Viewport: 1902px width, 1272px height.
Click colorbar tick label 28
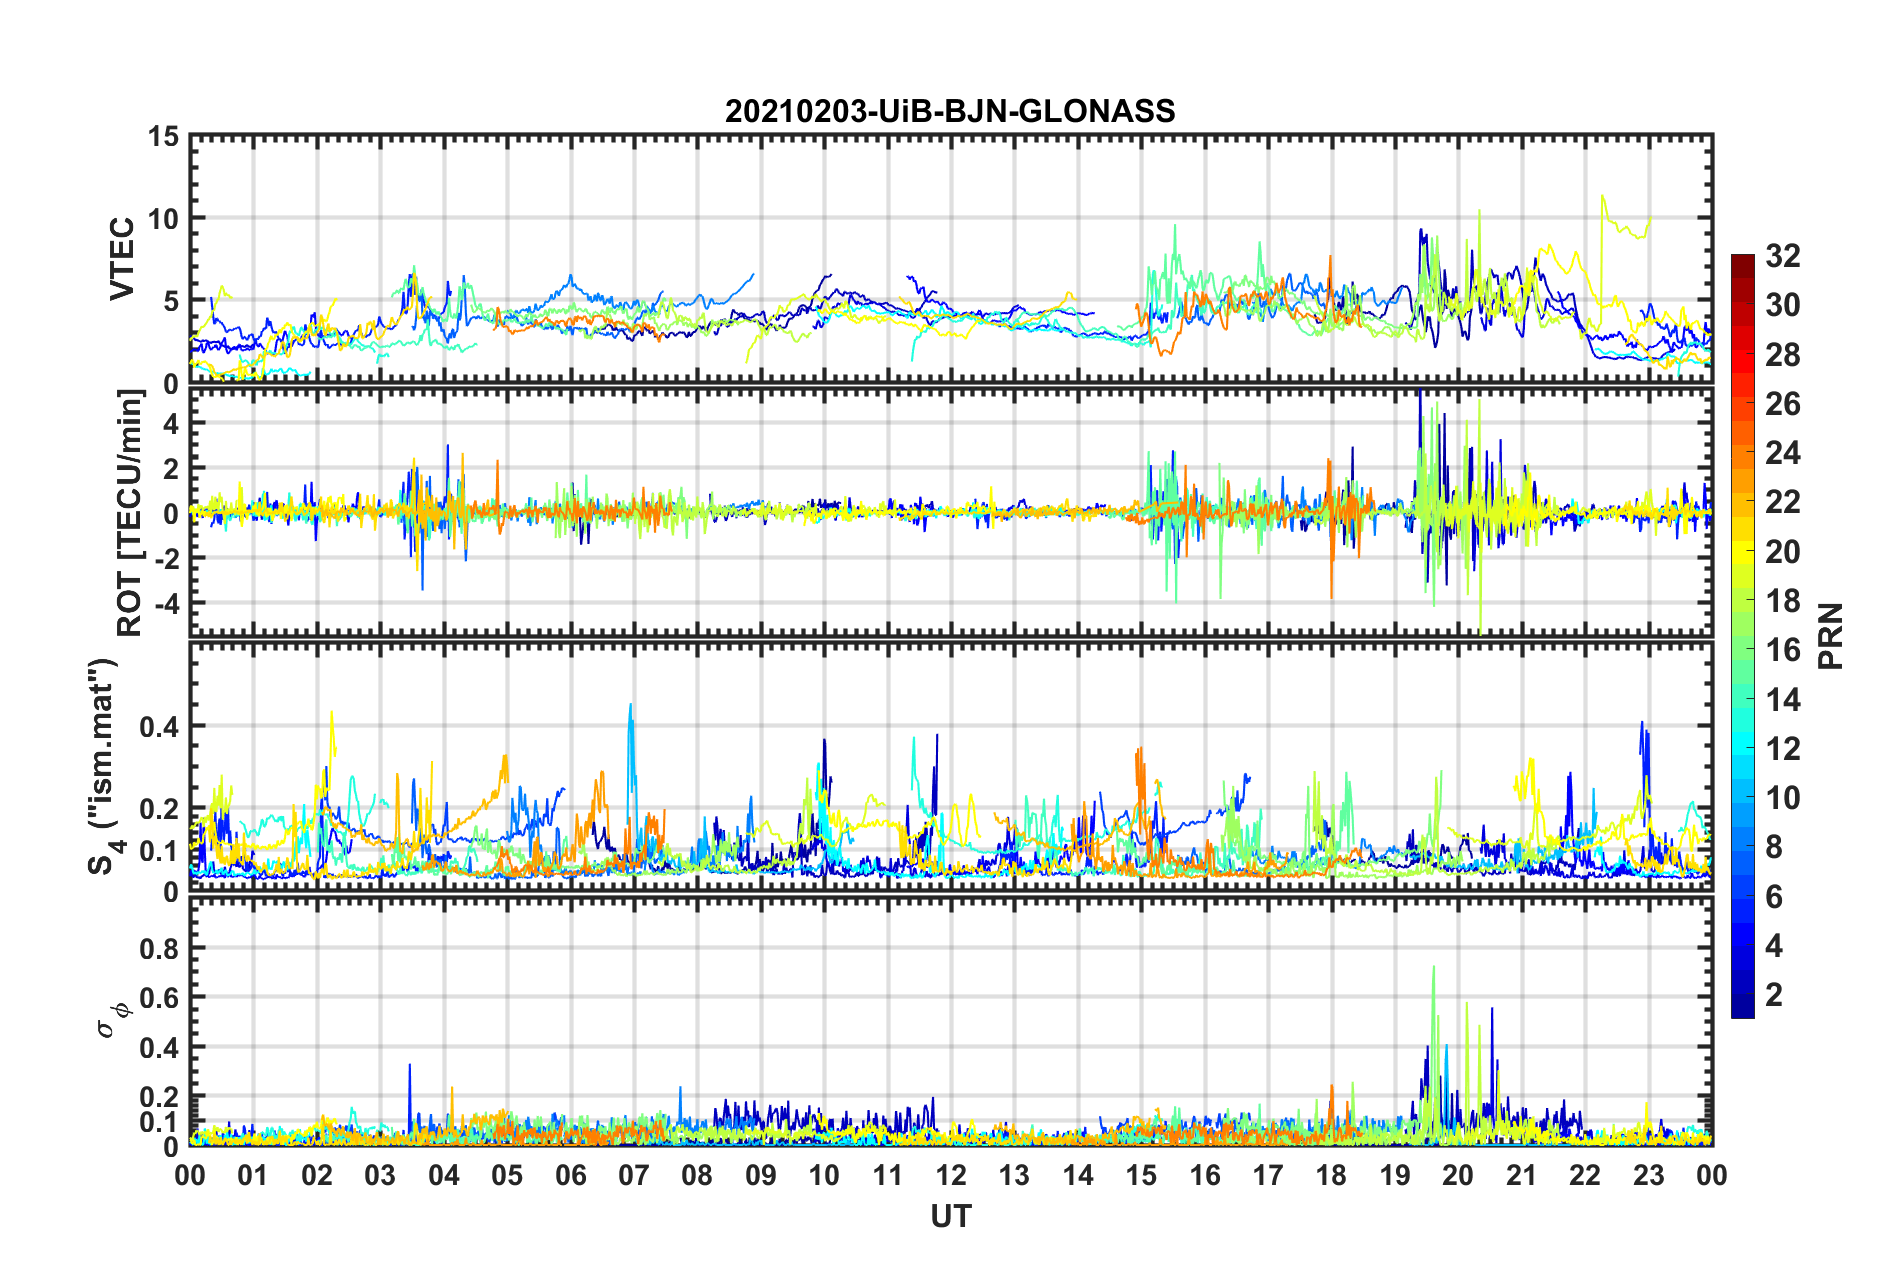[1783, 355]
